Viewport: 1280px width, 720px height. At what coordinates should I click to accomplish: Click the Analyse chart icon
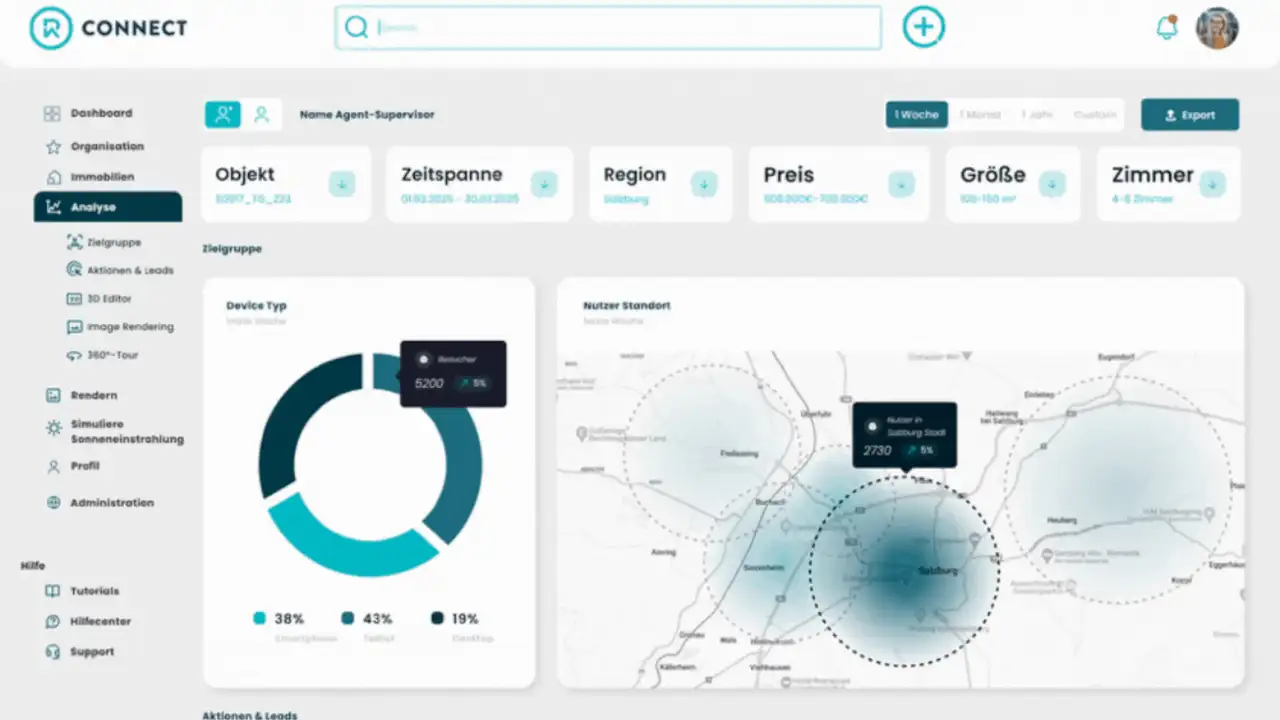[x=53, y=208]
